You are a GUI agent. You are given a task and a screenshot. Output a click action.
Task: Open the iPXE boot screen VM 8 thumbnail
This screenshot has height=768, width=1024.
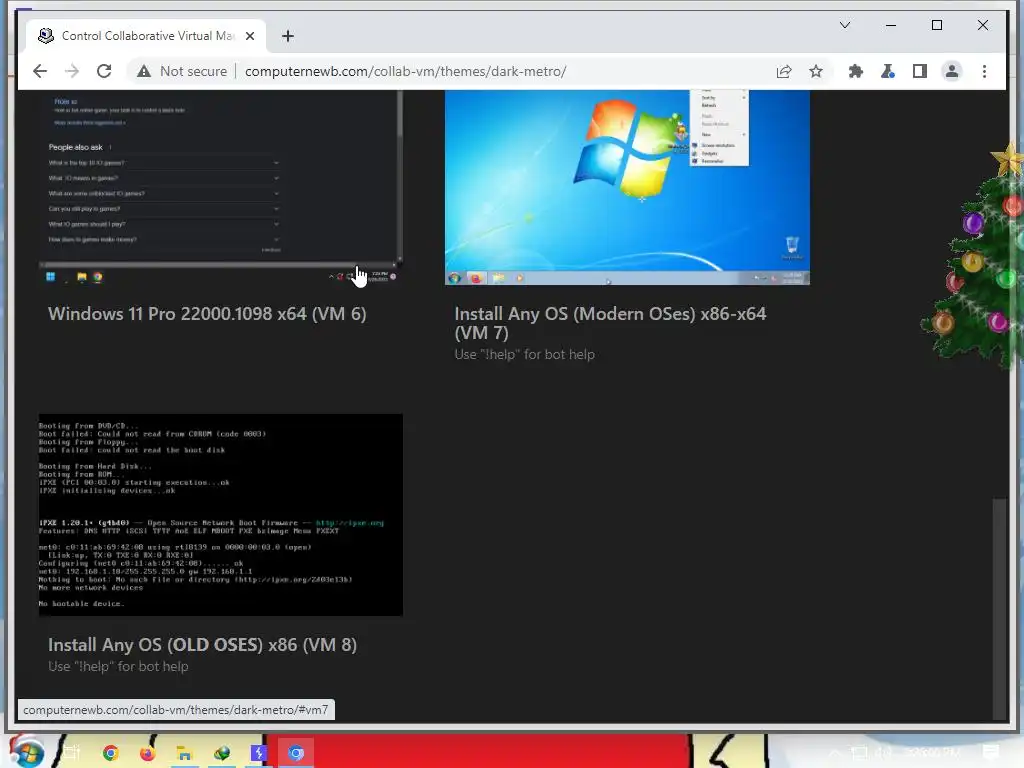pyautogui.click(x=221, y=515)
